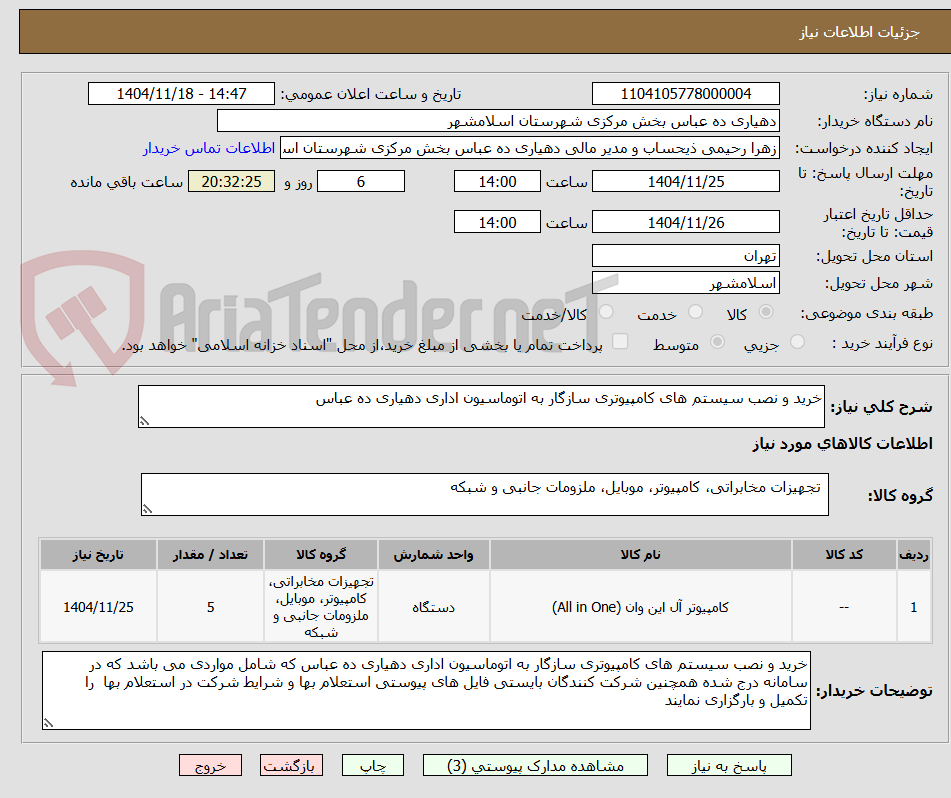Click the نام دستگاه خریدار field
951x798 pixels.
[x=498, y=121]
